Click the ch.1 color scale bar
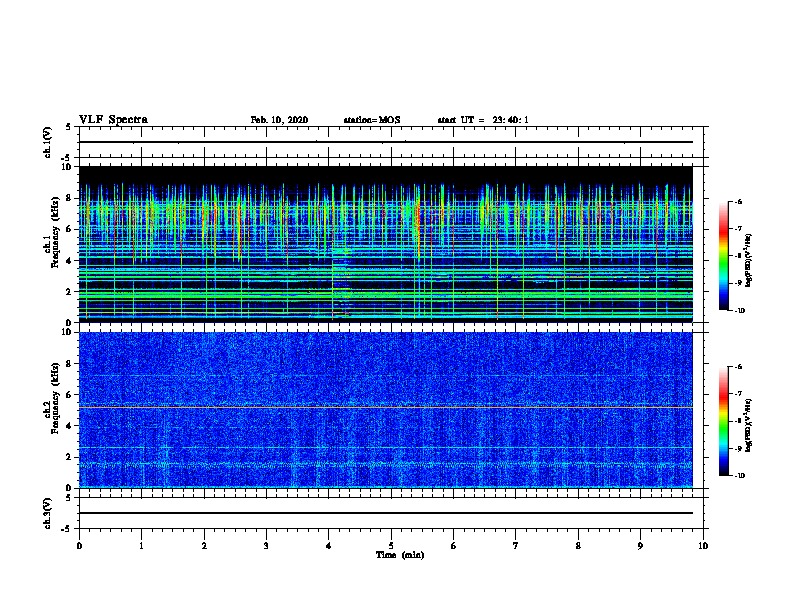 (723, 256)
